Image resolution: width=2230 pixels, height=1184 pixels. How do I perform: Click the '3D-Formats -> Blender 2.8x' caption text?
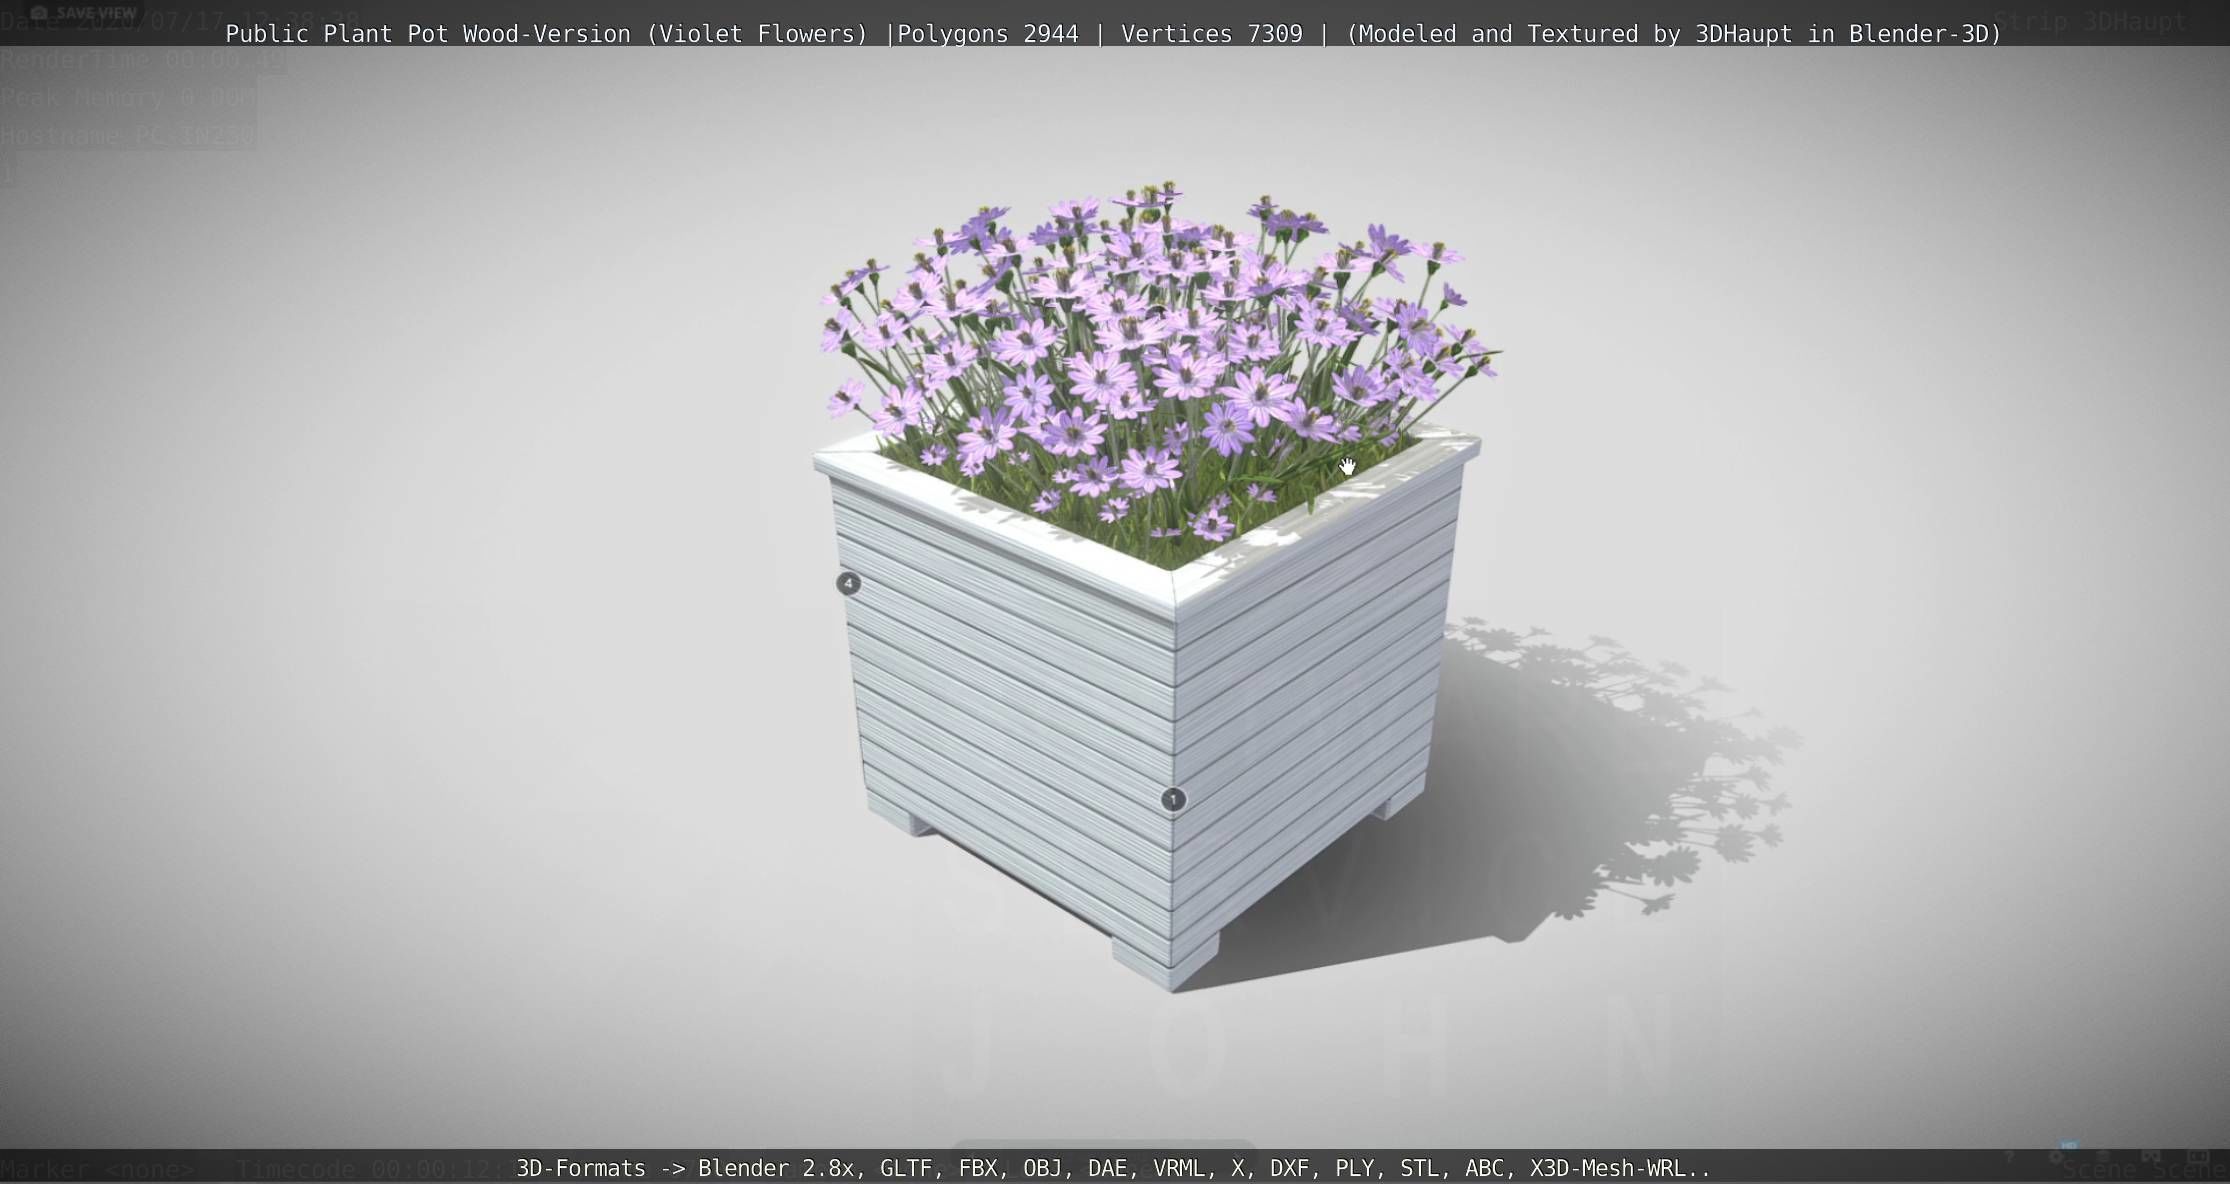689,1168
